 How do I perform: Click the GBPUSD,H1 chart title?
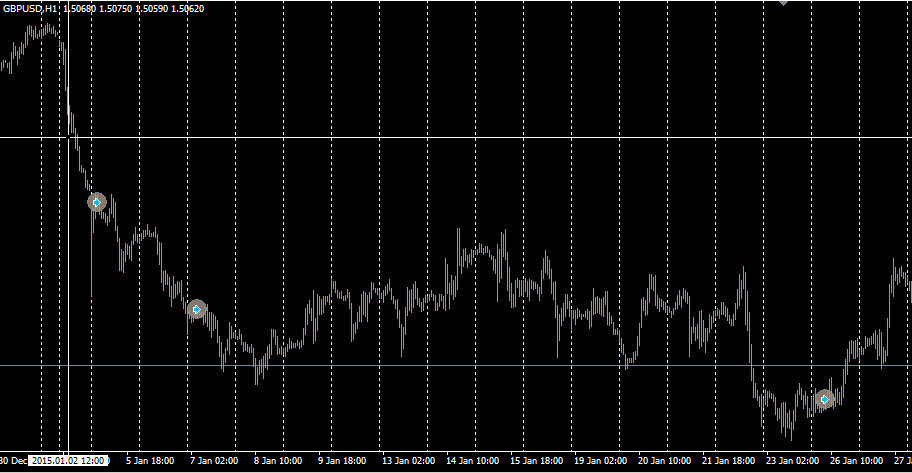tap(30, 9)
